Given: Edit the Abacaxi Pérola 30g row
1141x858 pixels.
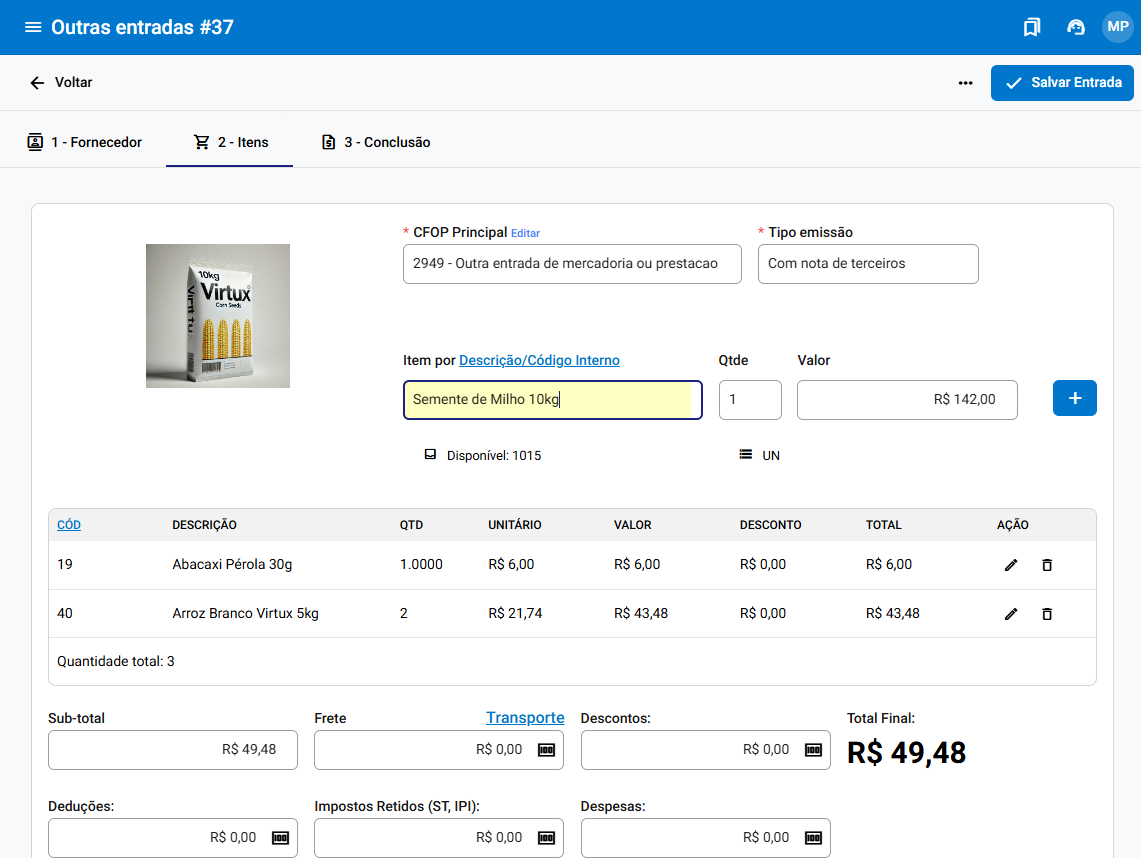Looking at the screenshot, I should (x=1011, y=565).
